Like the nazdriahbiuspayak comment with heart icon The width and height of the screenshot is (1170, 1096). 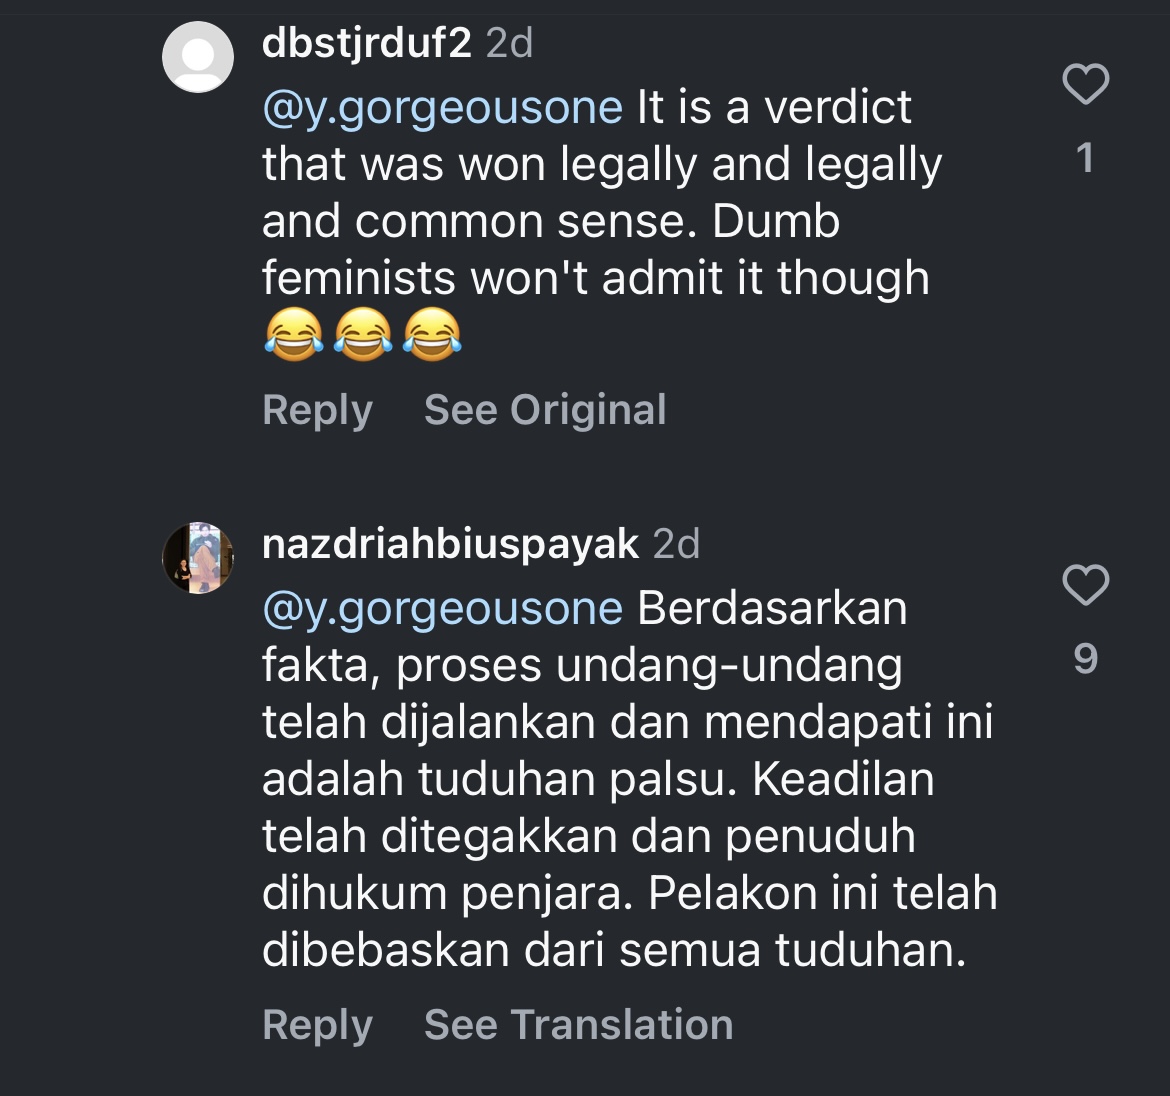(1086, 585)
